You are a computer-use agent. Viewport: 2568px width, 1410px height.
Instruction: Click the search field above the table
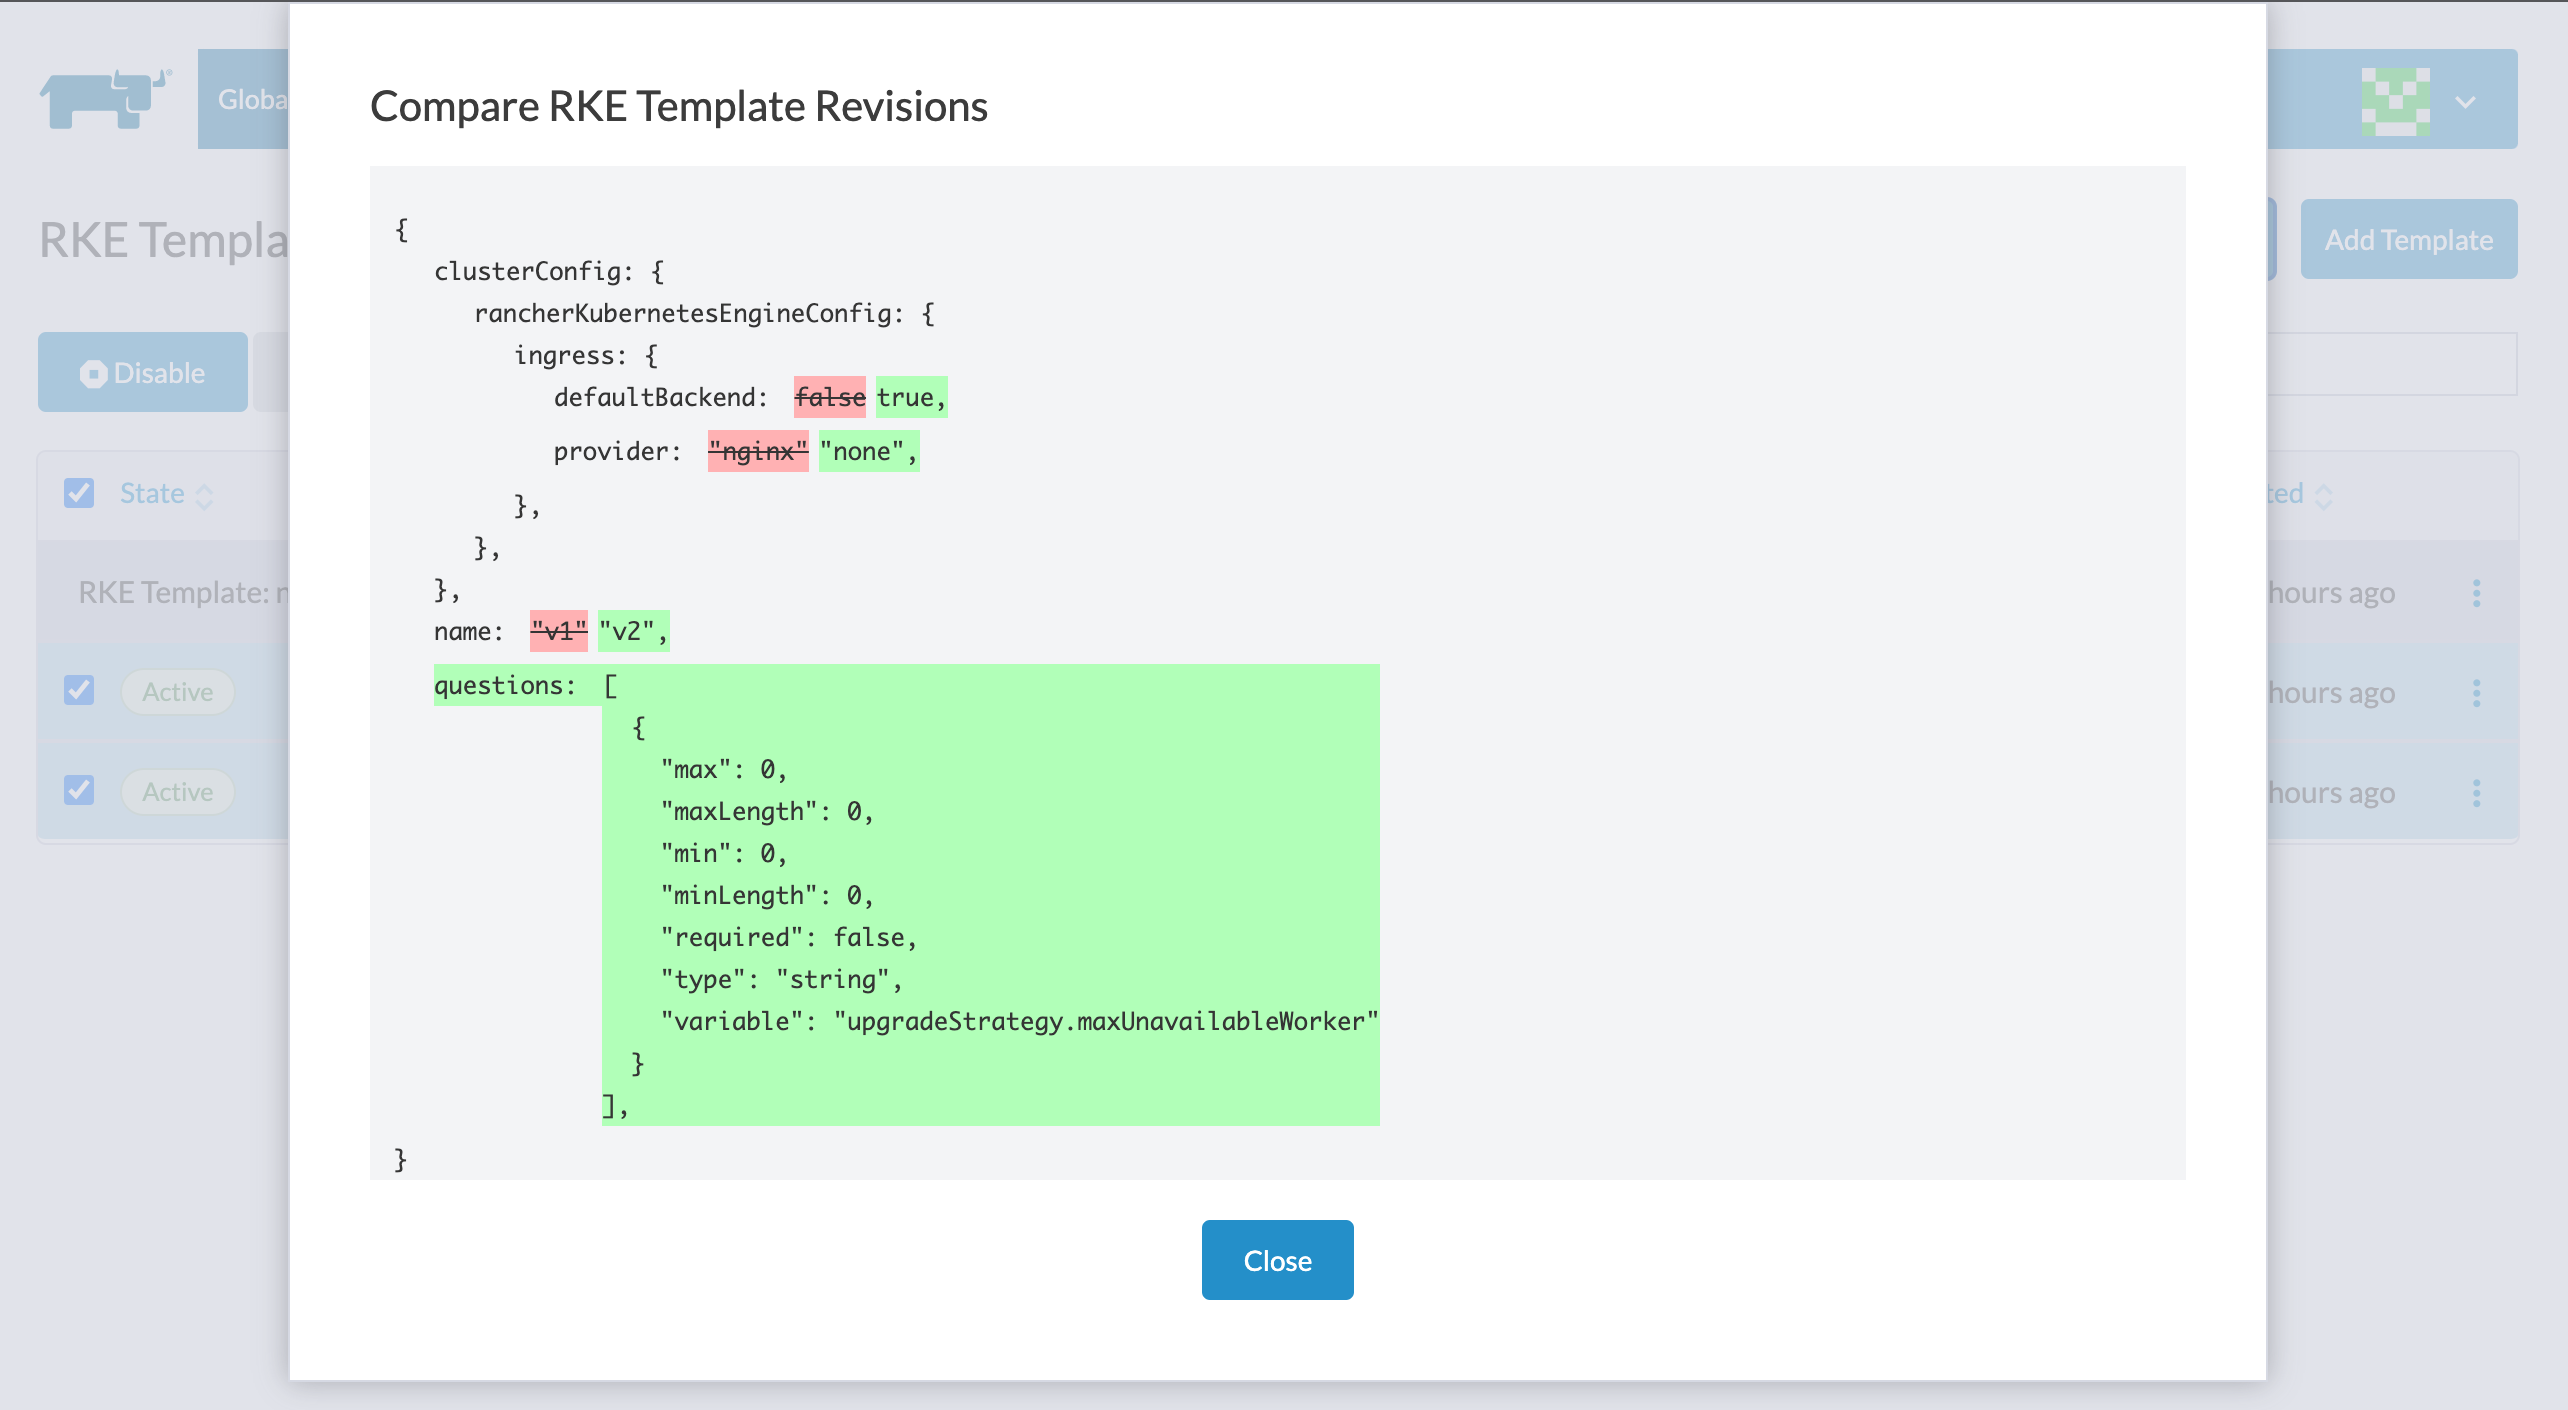(x=2390, y=365)
